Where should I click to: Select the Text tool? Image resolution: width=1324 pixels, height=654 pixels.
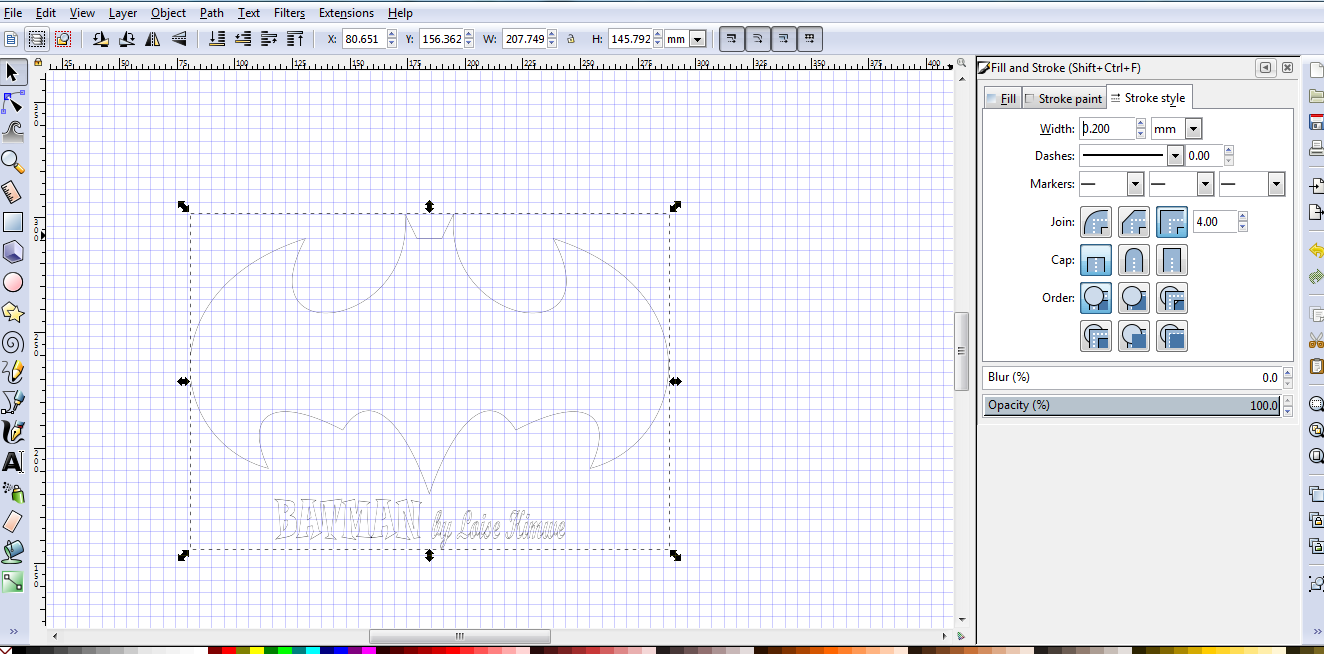13,462
